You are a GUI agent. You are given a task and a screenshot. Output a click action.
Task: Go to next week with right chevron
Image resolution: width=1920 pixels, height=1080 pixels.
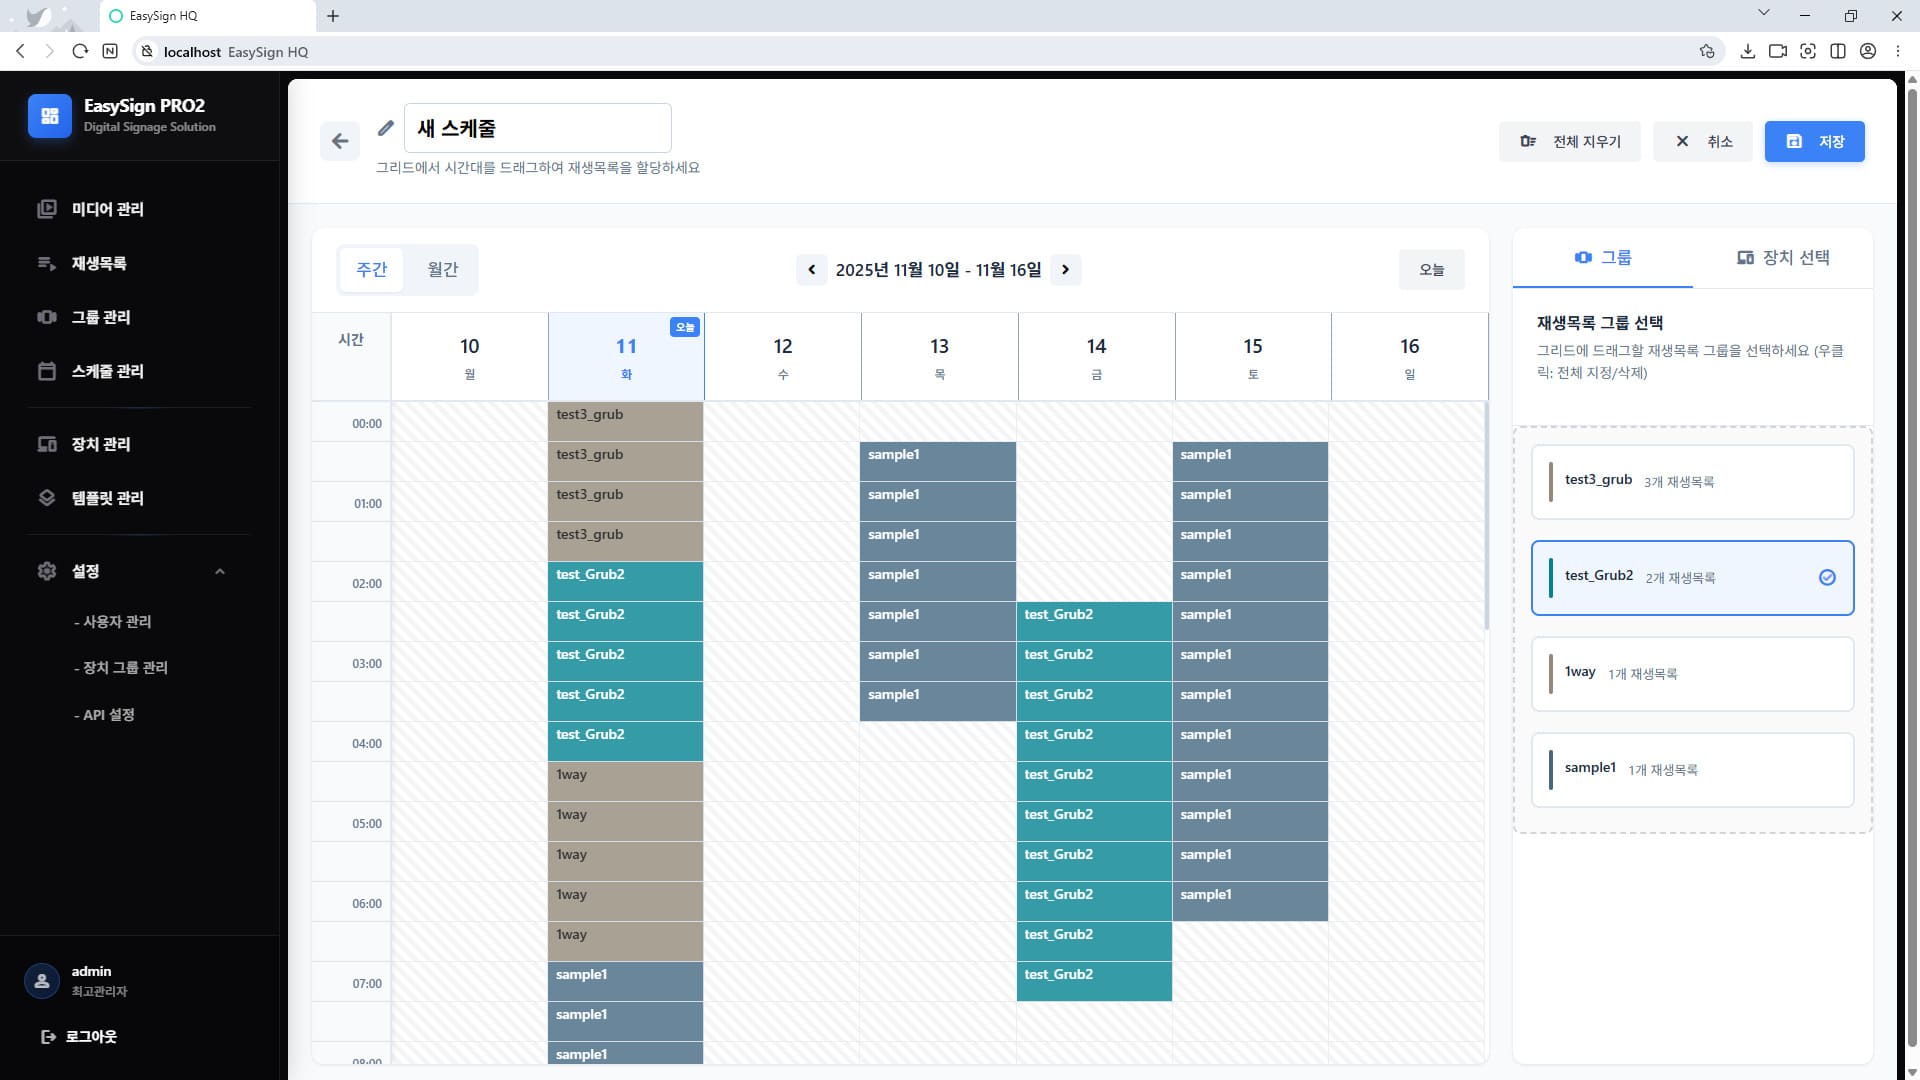click(1065, 270)
